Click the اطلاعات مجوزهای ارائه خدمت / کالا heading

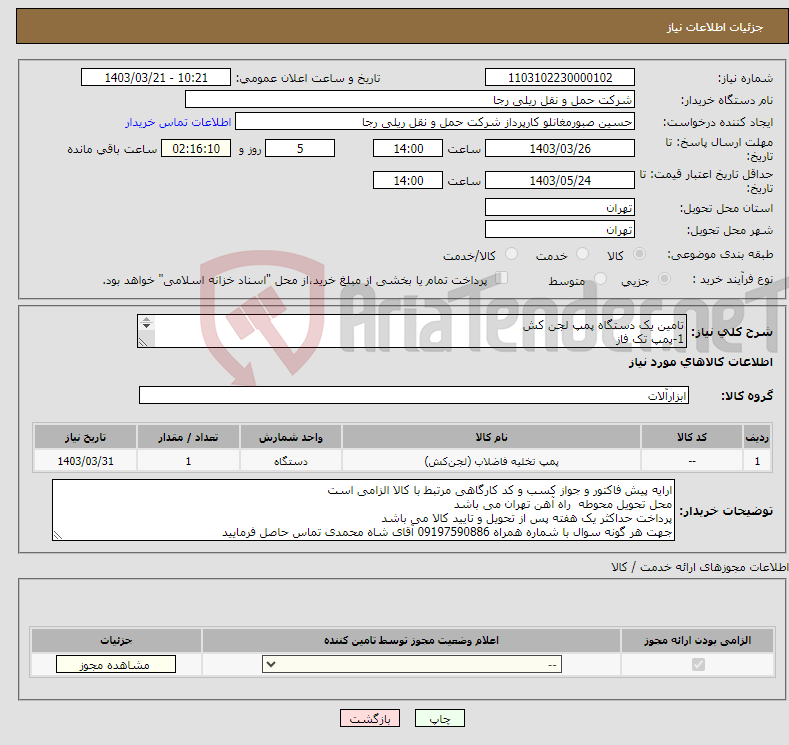point(699,567)
